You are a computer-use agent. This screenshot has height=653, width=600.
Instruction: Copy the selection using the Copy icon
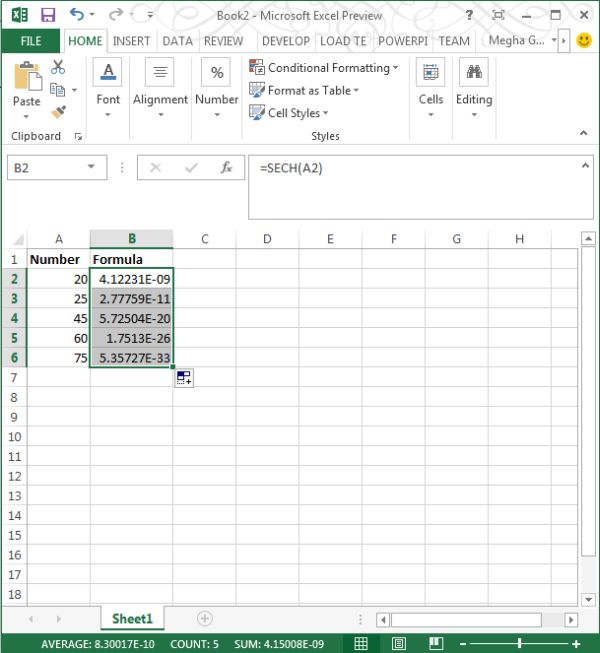click(x=57, y=90)
